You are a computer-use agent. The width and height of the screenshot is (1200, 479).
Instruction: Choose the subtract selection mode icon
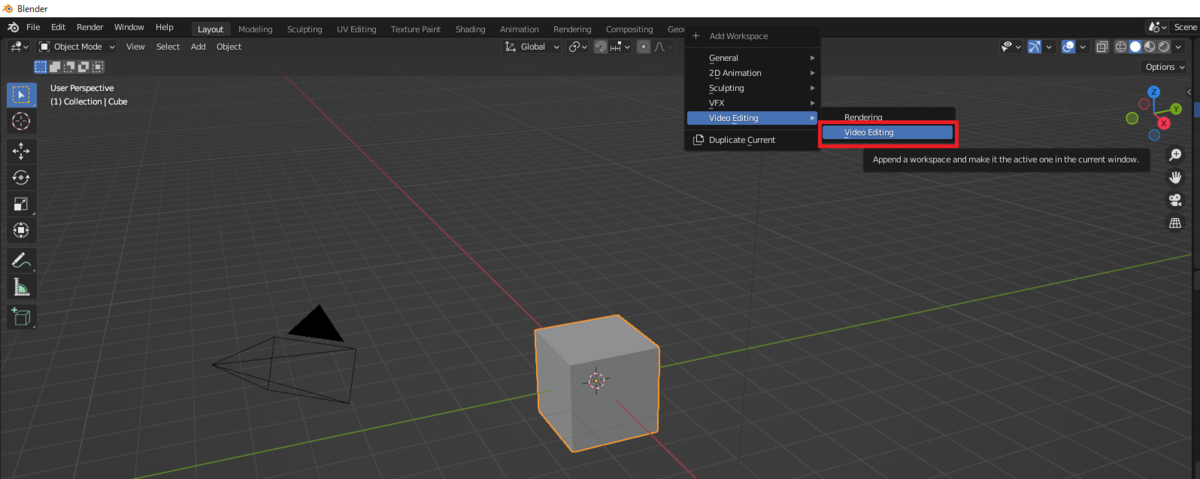[70, 67]
